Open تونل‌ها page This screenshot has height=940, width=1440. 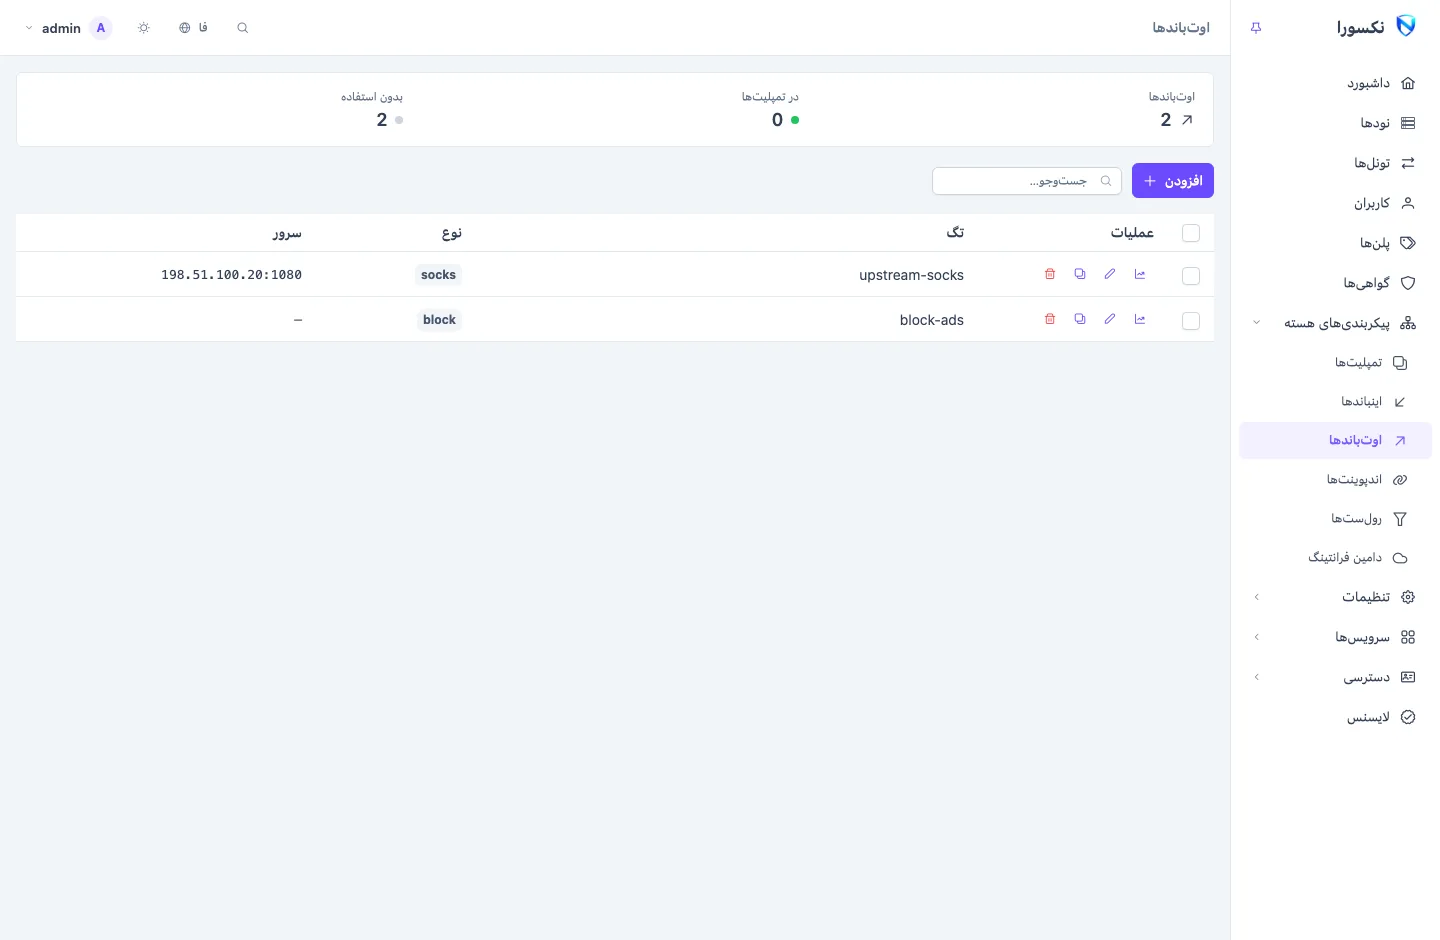pyautogui.click(x=1335, y=163)
